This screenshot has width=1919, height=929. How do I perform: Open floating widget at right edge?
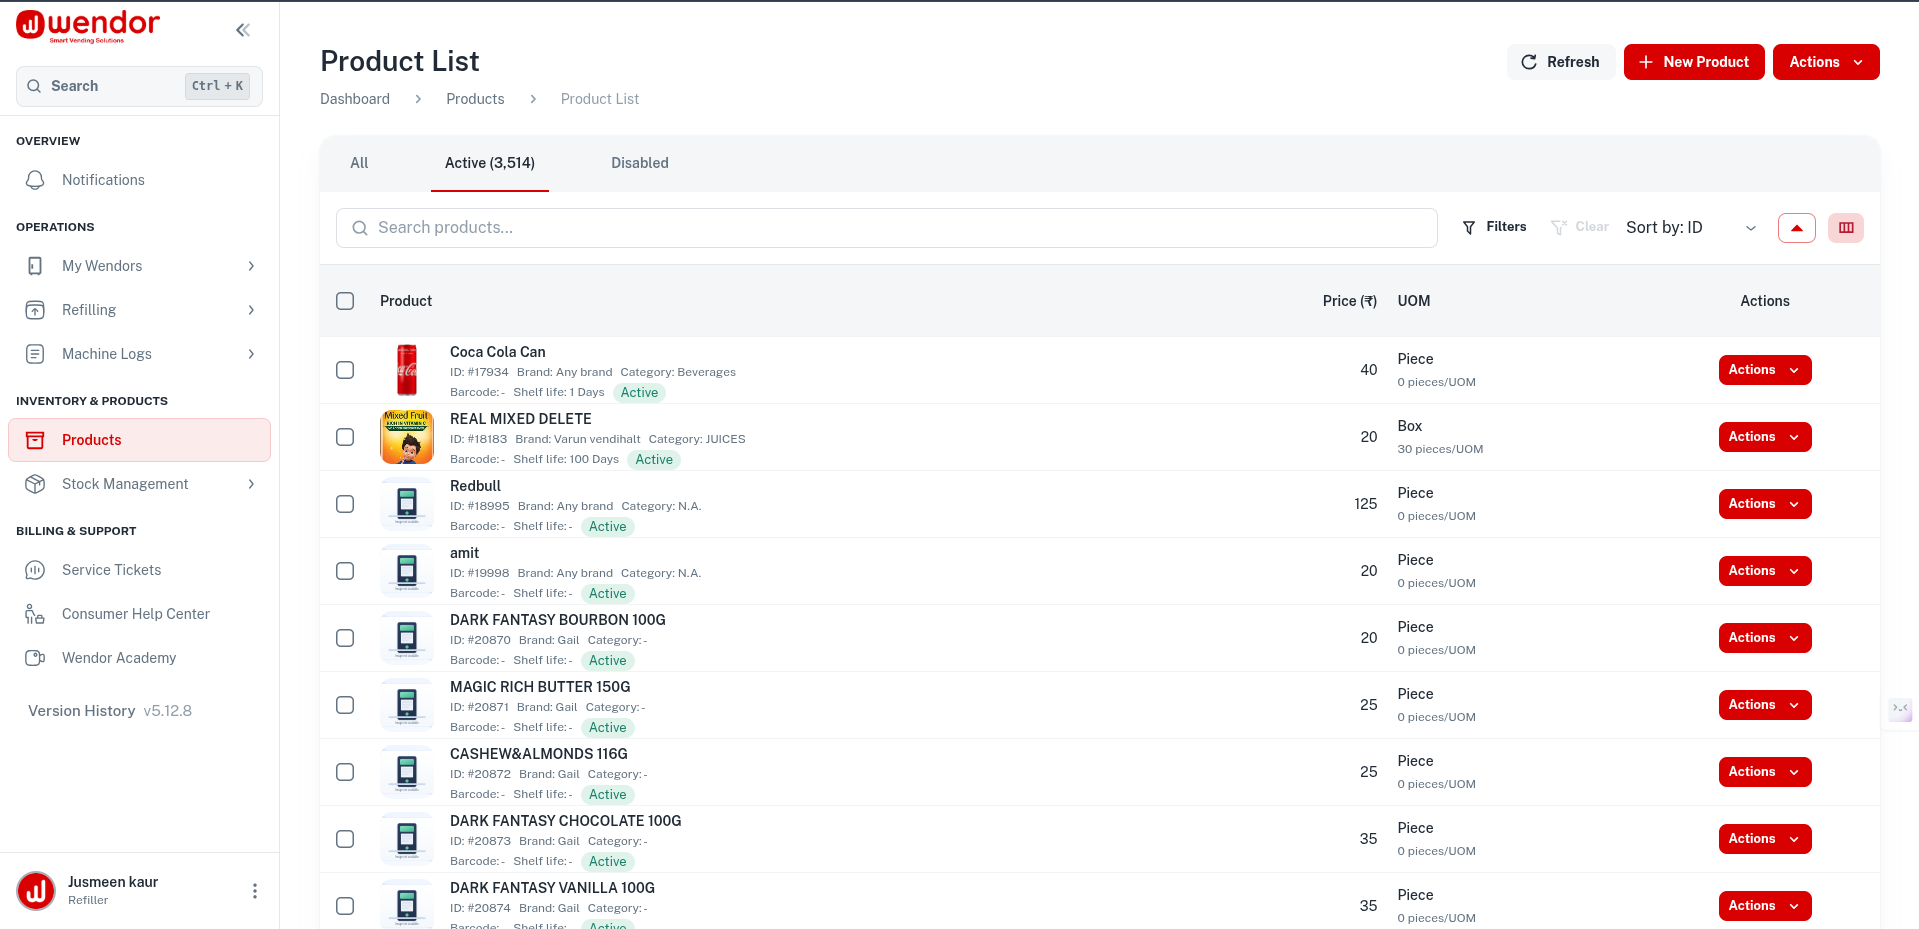pos(1900,709)
